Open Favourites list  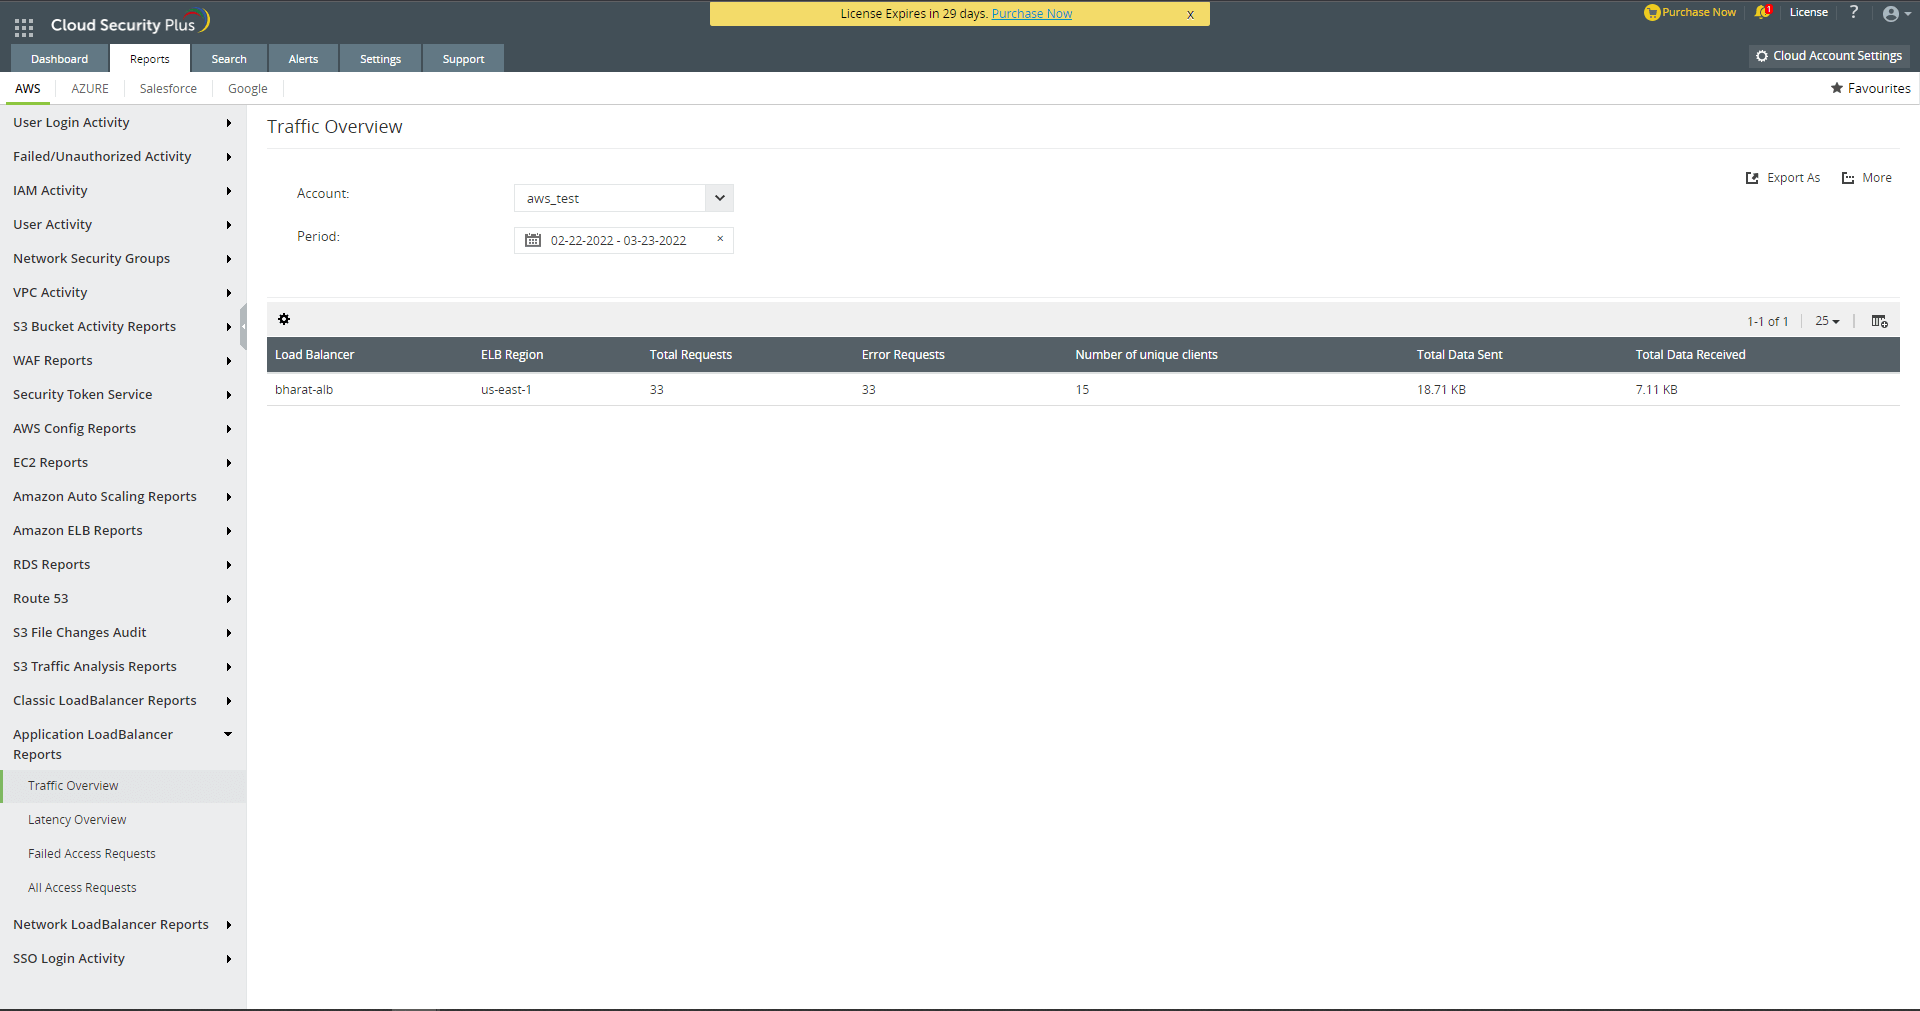coord(1870,89)
